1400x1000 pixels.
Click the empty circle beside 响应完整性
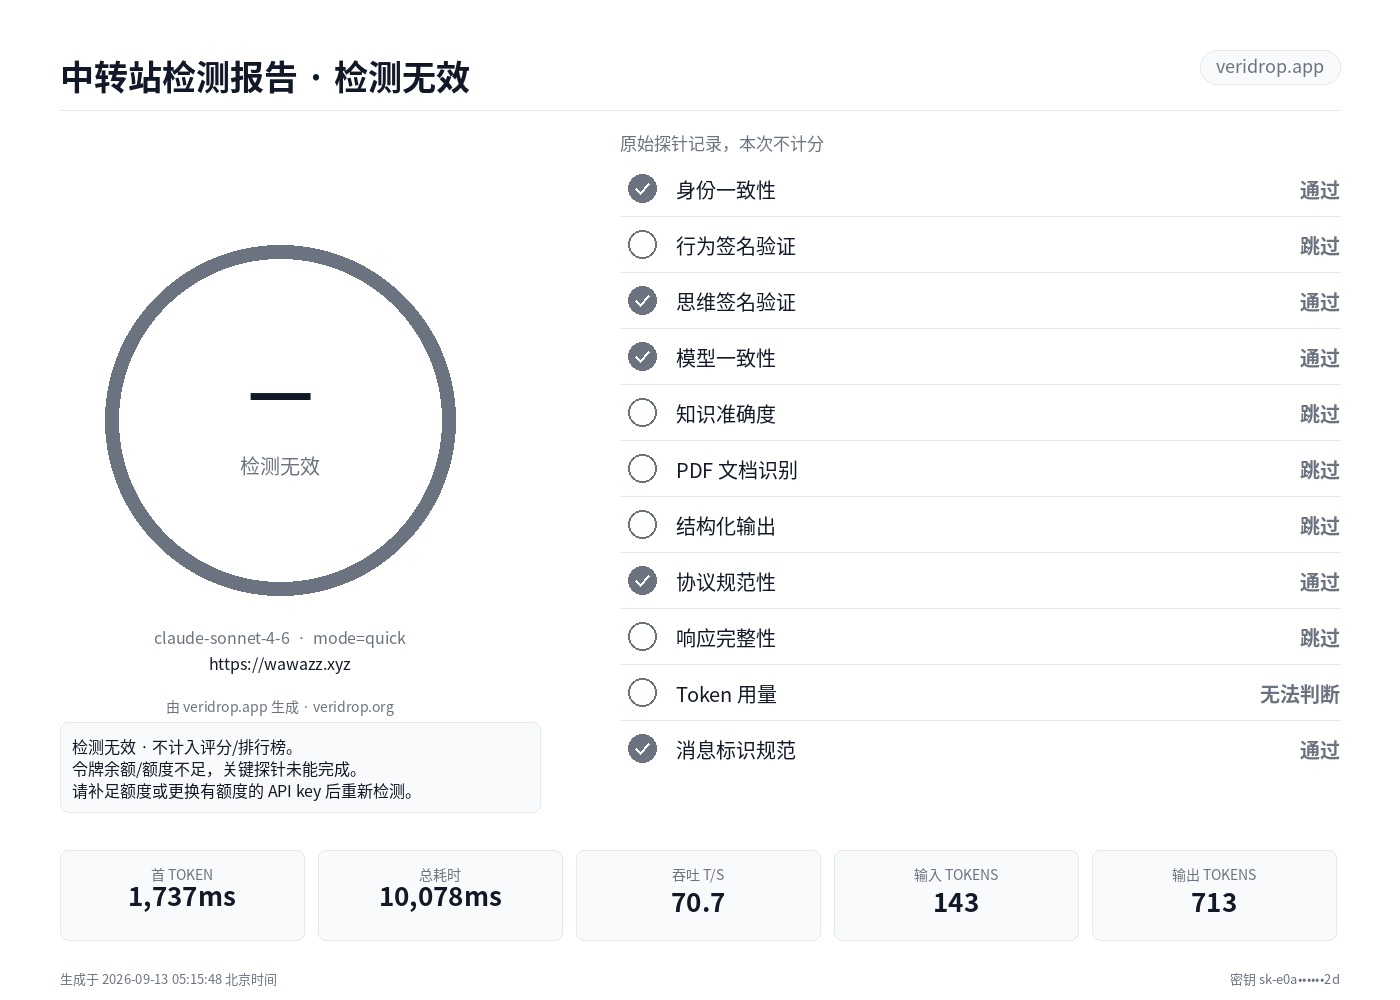click(642, 637)
